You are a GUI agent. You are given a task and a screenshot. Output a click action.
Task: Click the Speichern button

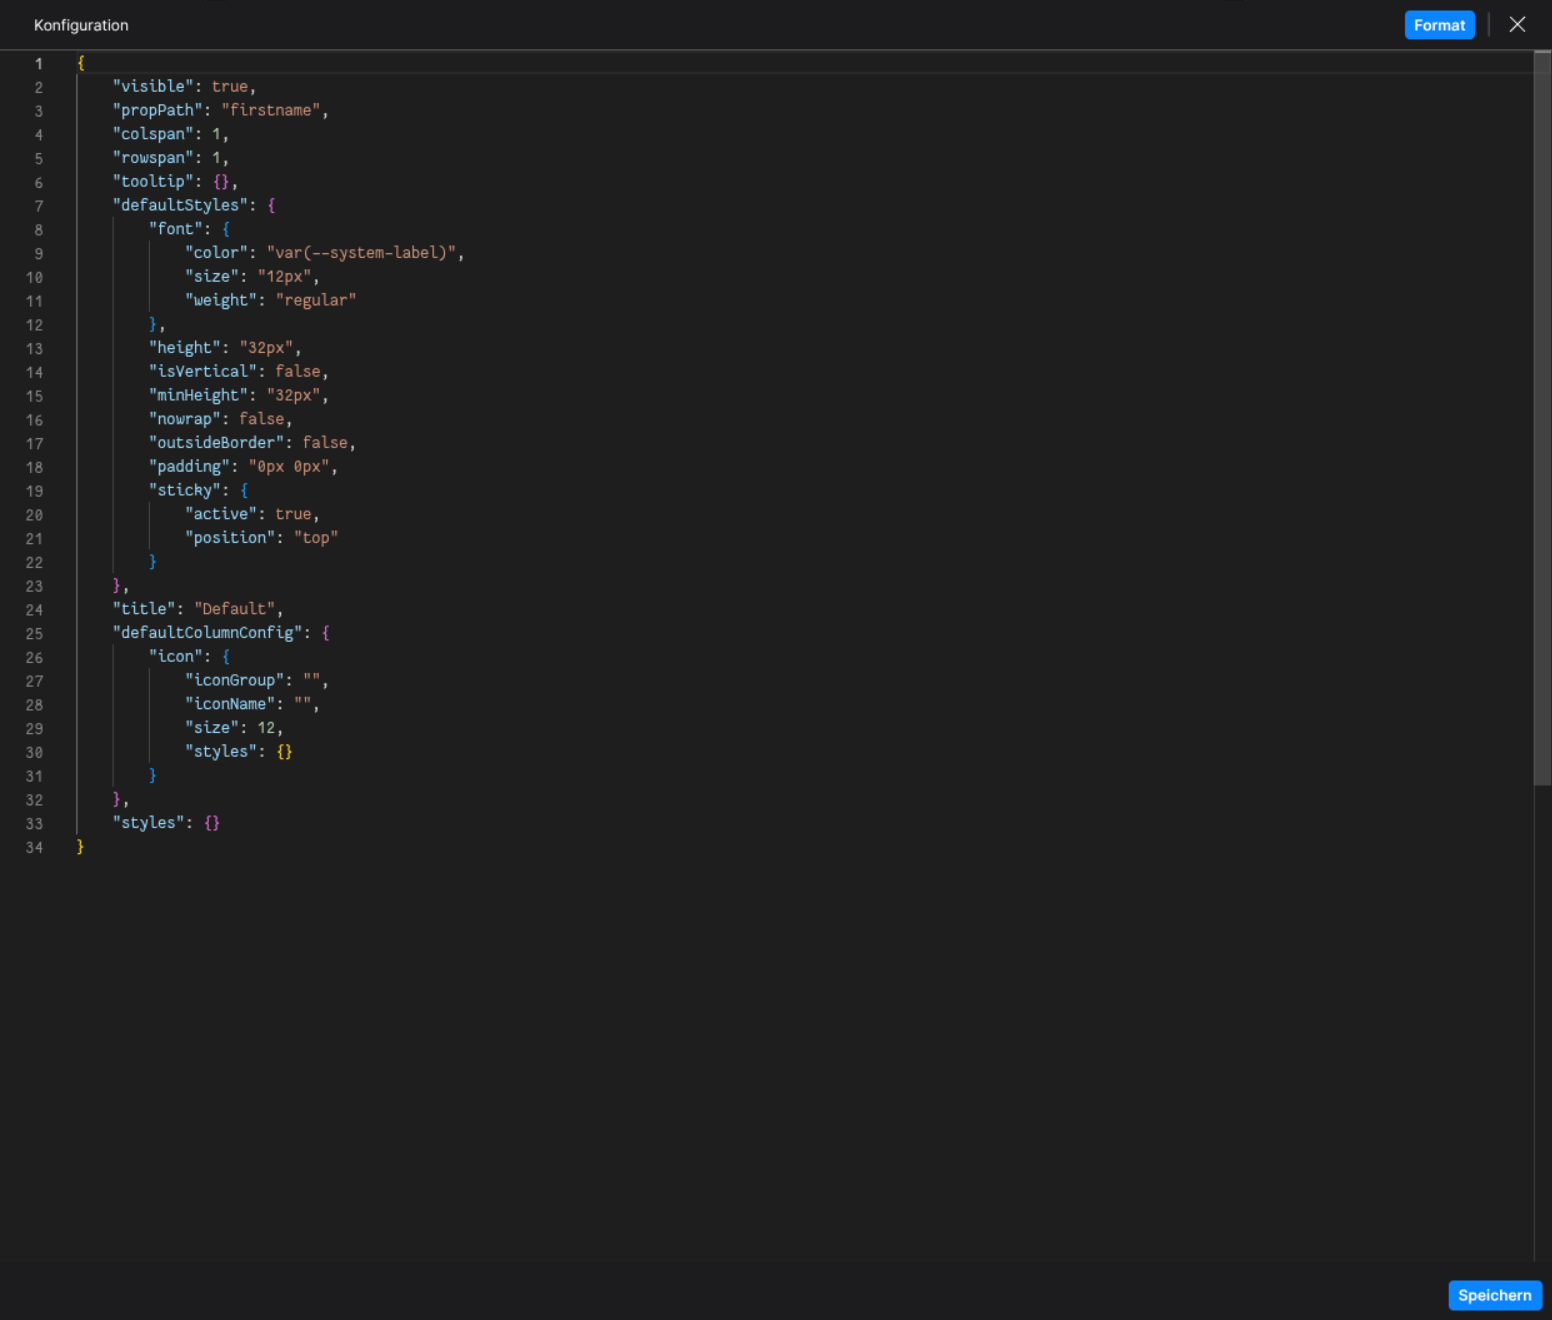click(1494, 1295)
